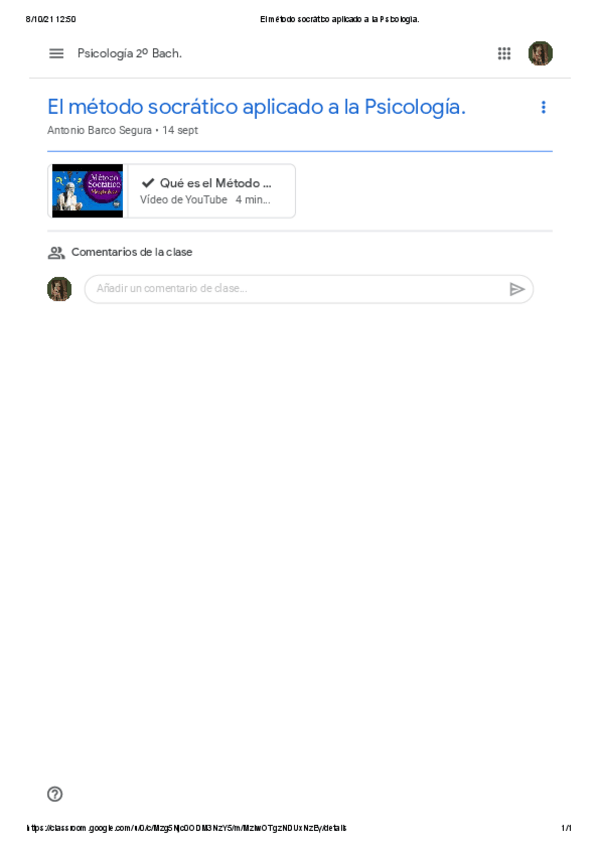Go to Psicología 2º Bach. class page

tap(129, 54)
